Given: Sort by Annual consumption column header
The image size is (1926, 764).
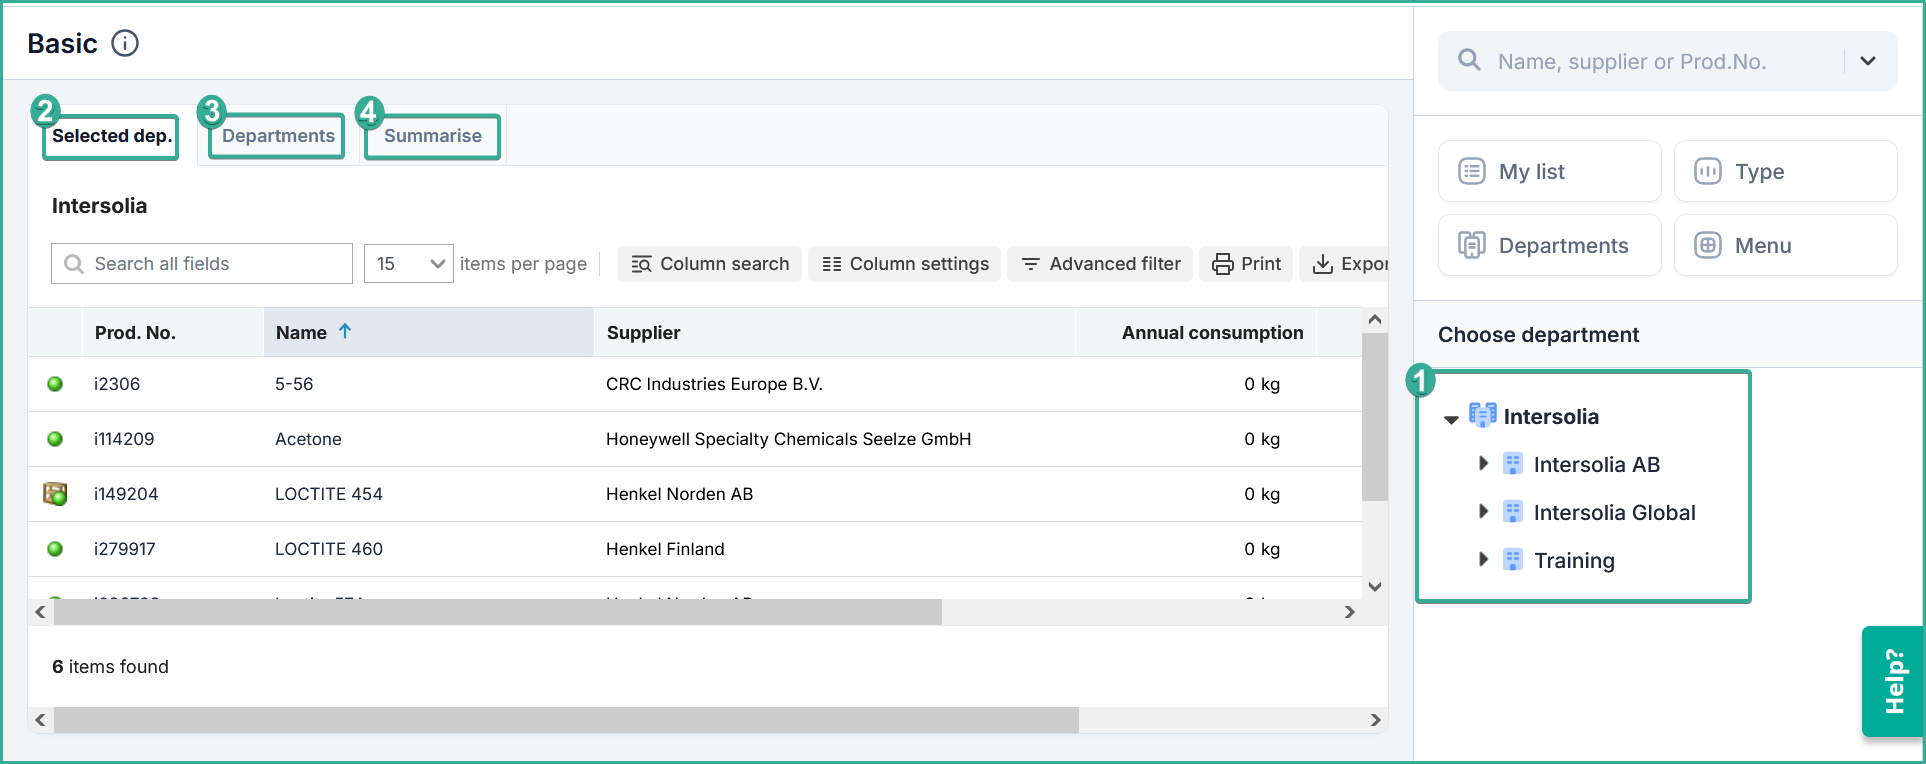Looking at the screenshot, I should [x=1212, y=333].
